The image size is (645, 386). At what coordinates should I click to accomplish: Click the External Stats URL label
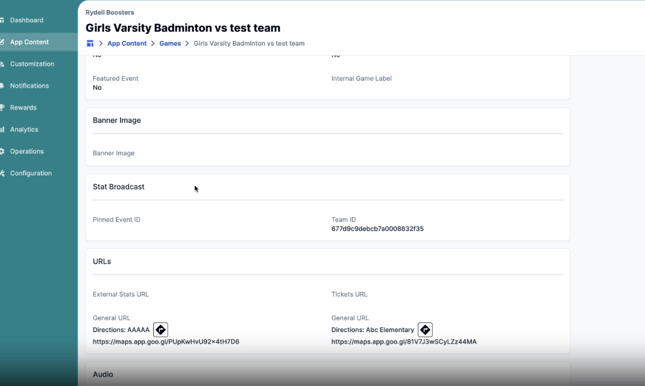coord(121,294)
